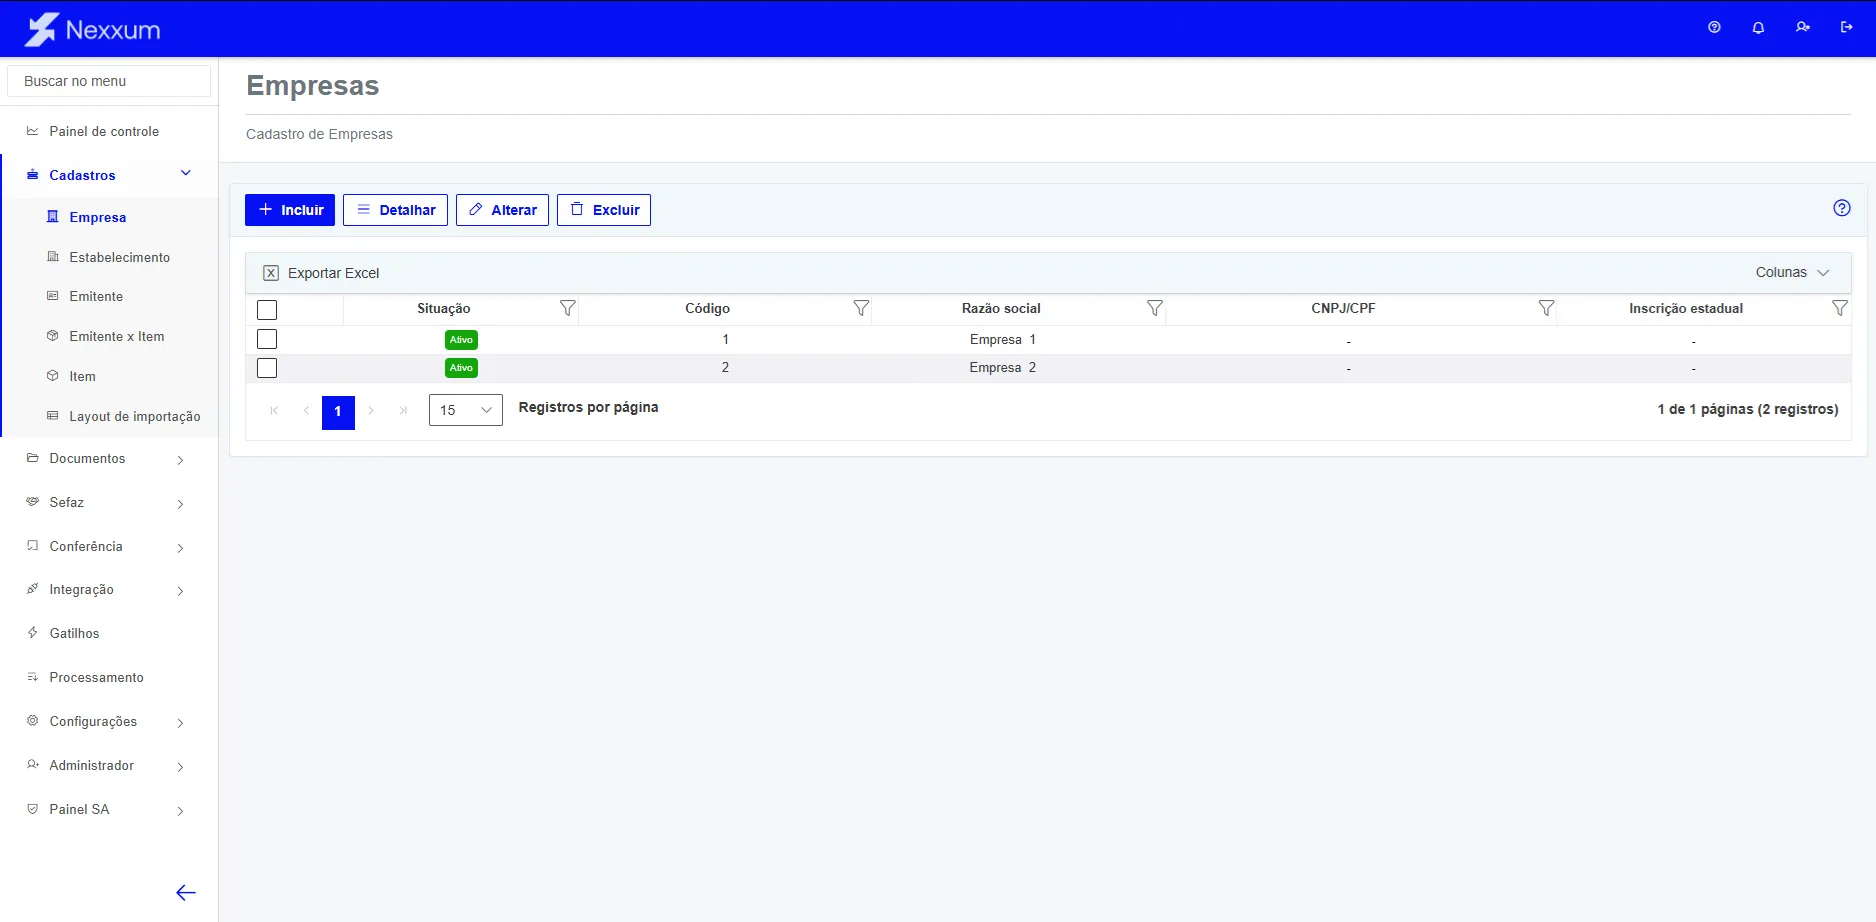Open the records per page dropdown
The height and width of the screenshot is (922, 1876).
[466, 410]
